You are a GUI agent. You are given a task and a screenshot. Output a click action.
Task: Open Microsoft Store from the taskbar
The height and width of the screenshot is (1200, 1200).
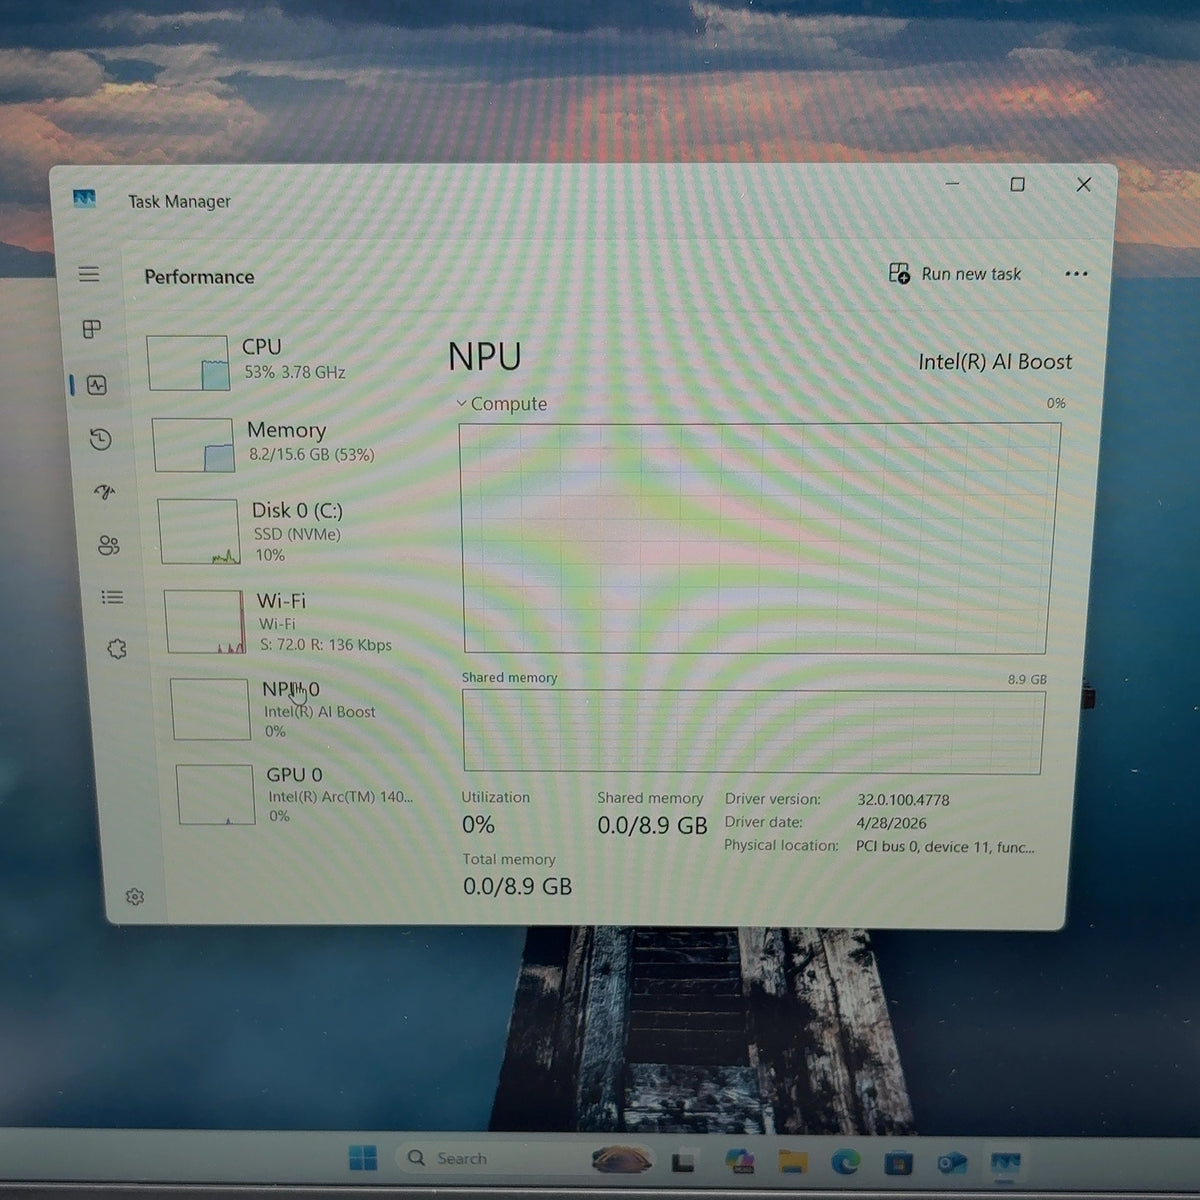coord(899,1163)
